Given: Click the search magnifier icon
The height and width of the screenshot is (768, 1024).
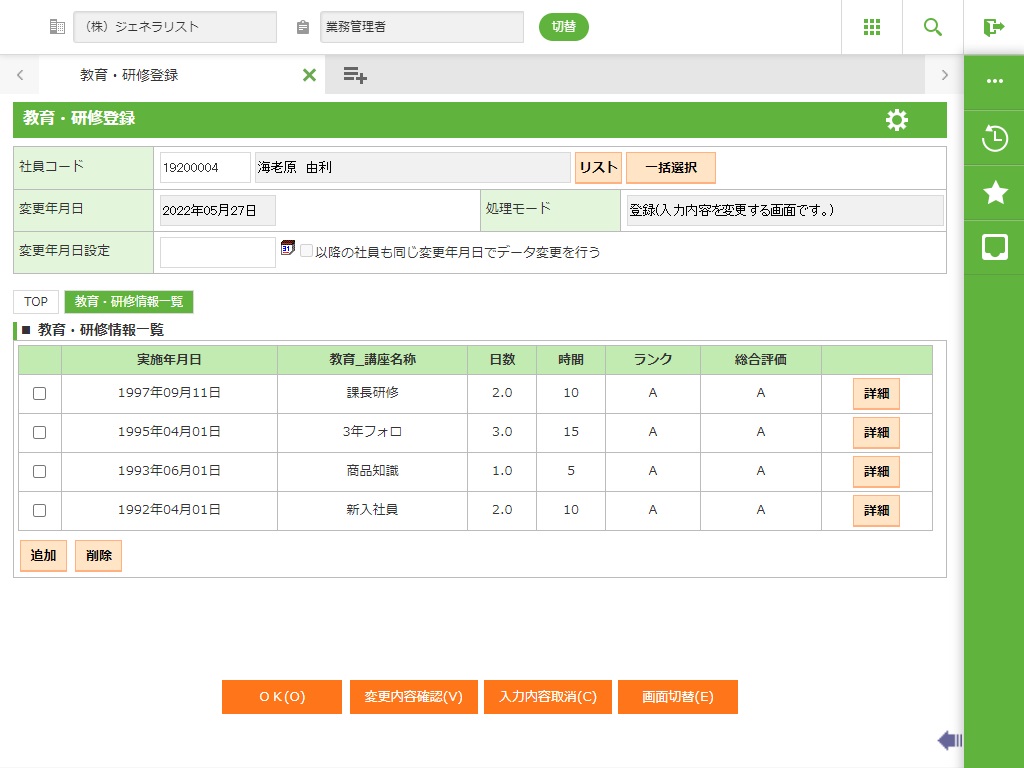Looking at the screenshot, I should (932, 27).
